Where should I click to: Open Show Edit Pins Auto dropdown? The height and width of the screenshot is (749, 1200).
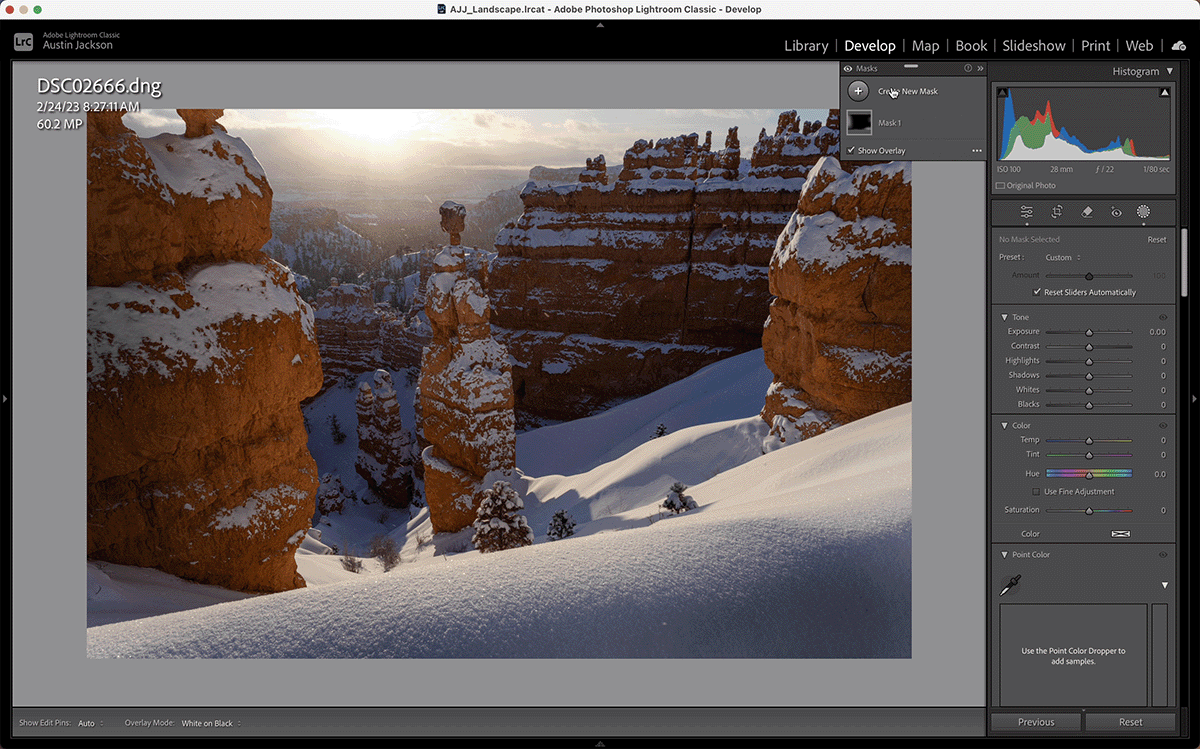pos(90,723)
